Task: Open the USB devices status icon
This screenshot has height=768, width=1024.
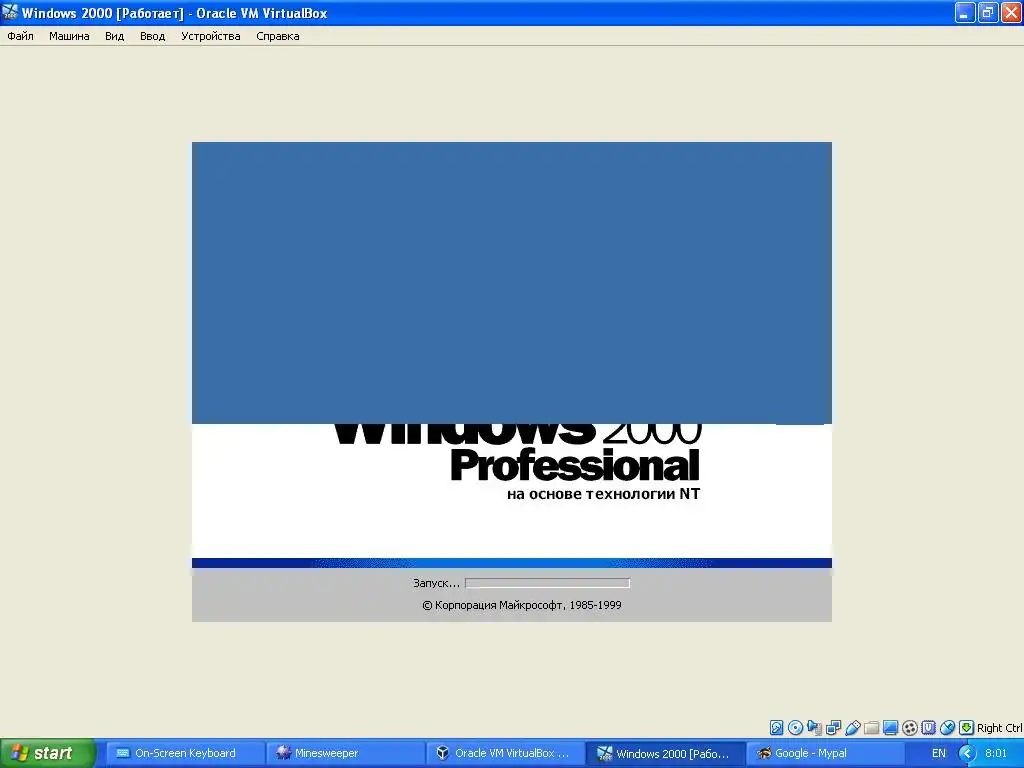Action: (852, 728)
